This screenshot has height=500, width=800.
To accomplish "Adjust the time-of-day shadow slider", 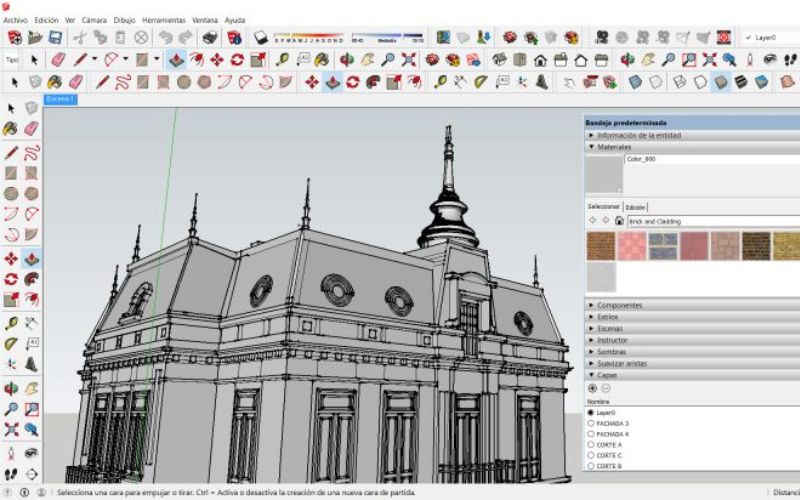I will click(388, 37).
